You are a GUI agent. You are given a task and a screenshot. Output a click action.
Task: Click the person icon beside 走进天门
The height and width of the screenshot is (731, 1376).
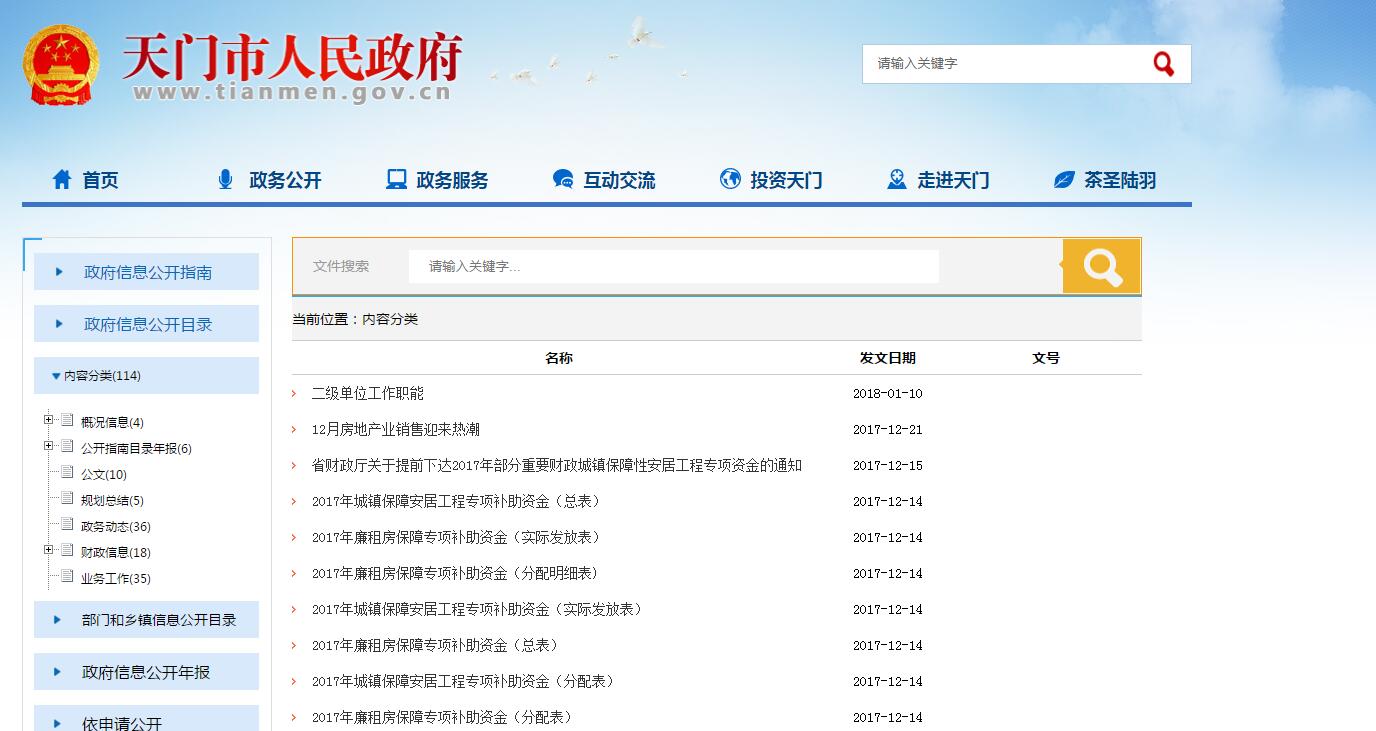[x=897, y=180]
